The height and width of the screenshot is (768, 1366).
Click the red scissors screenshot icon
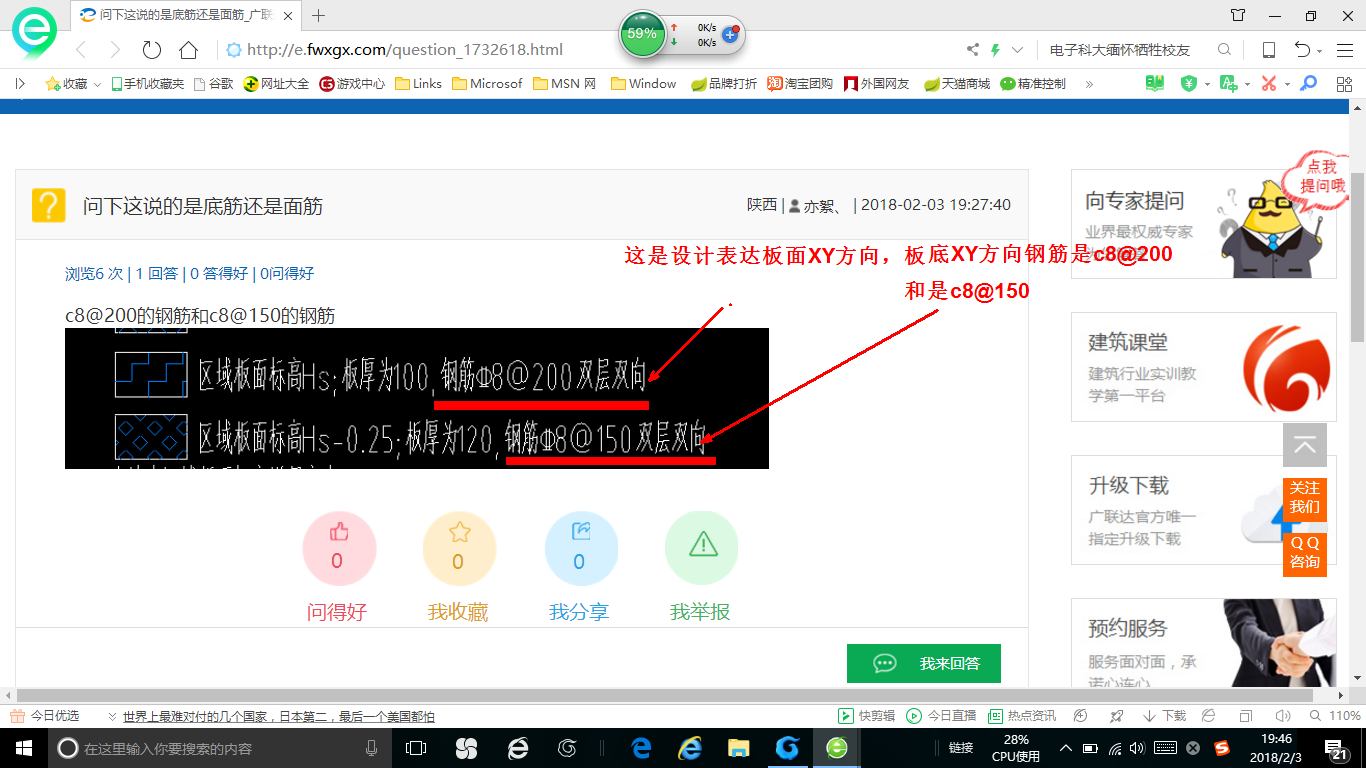click(1269, 84)
